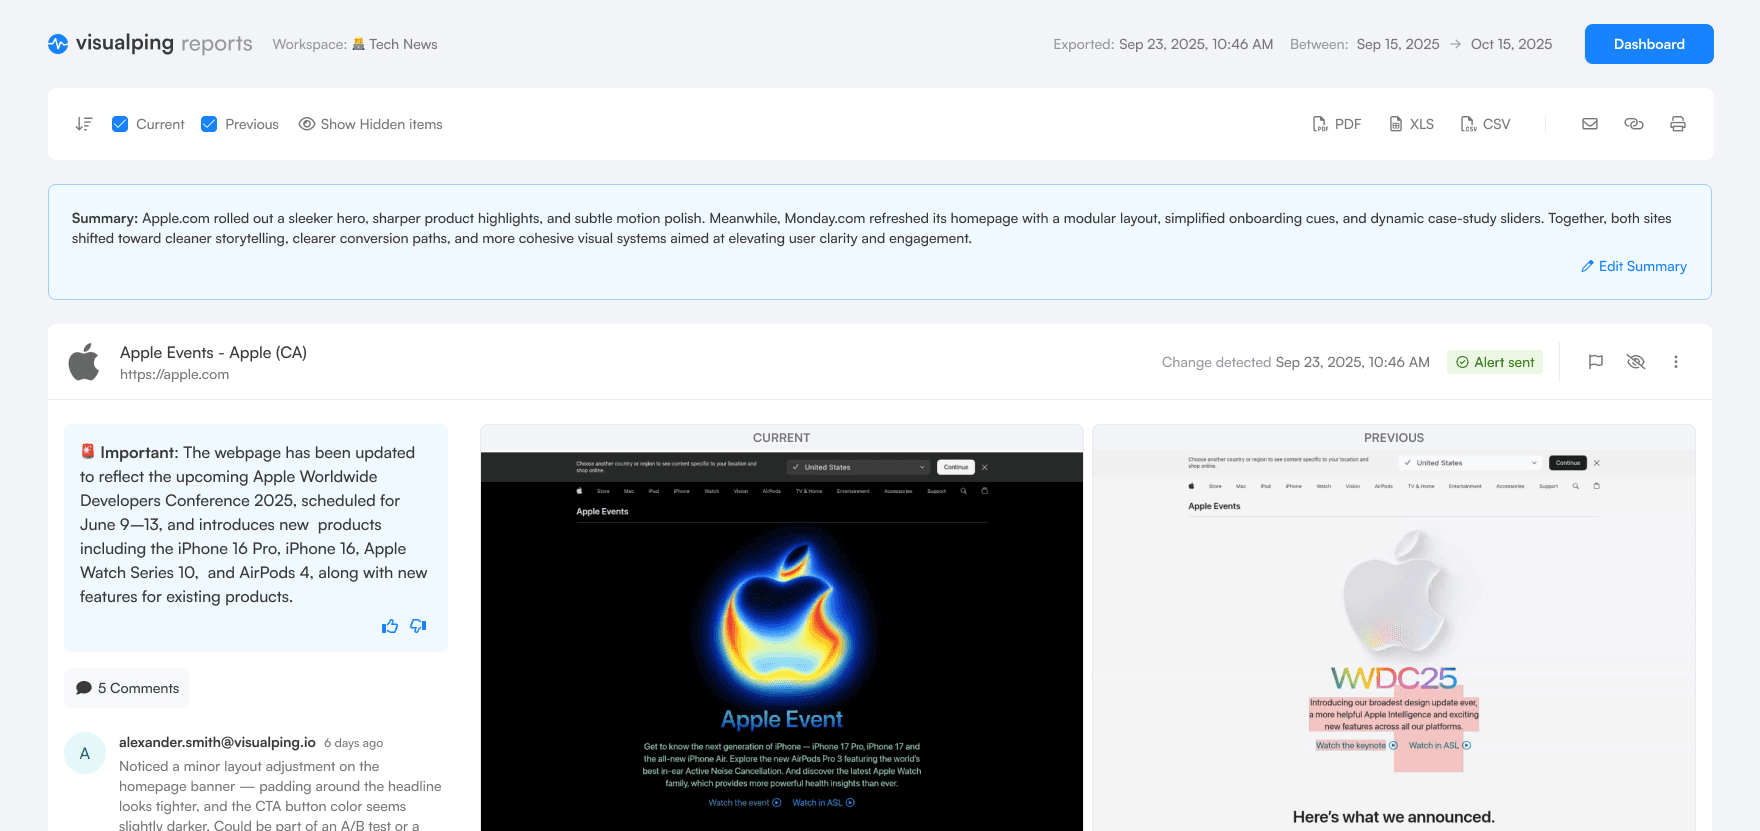
Task: Click Apple Events - Apple (CA) title
Action: tap(213, 352)
